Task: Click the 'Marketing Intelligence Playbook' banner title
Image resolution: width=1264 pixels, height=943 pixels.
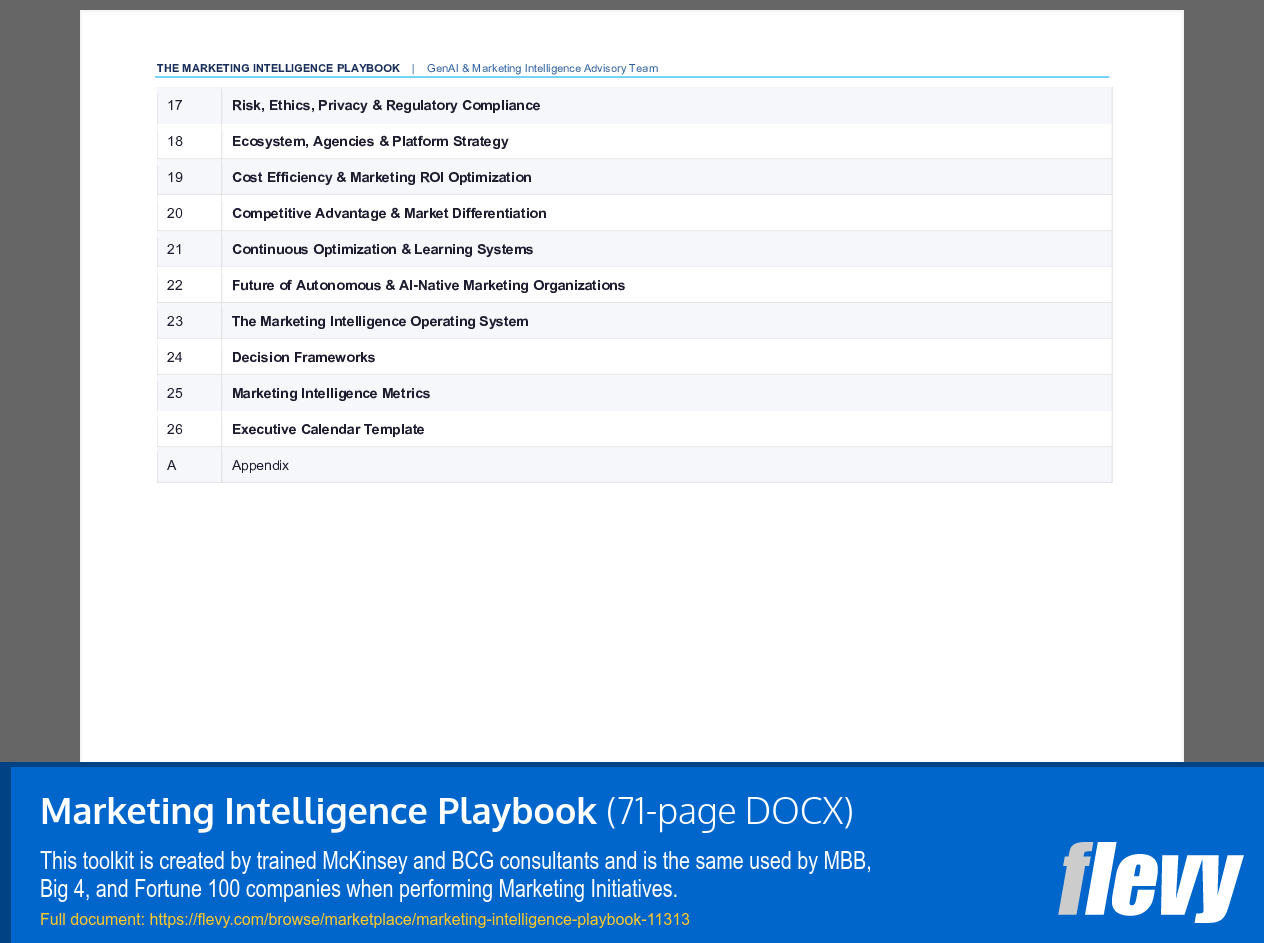Action: point(317,811)
